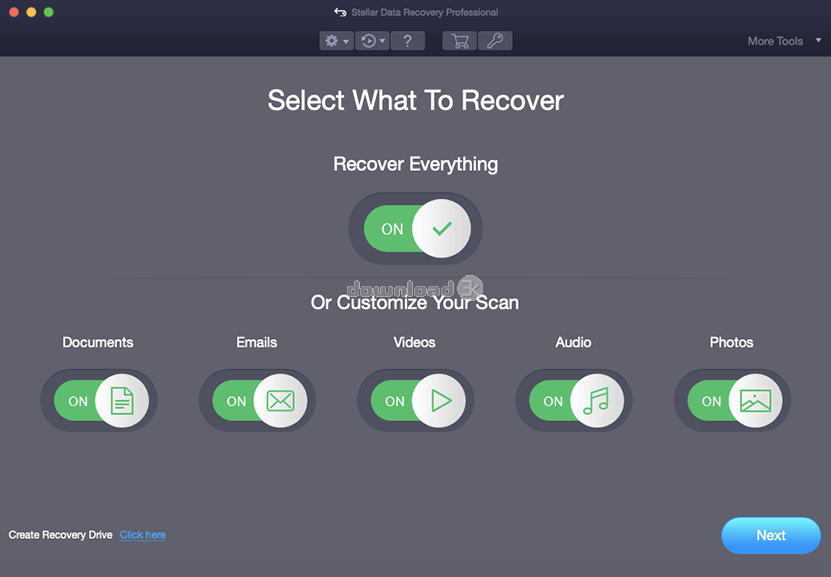Expand the resume recovery dropdown arrow
This screenshot has width=831, height=577.
(383, 41)
